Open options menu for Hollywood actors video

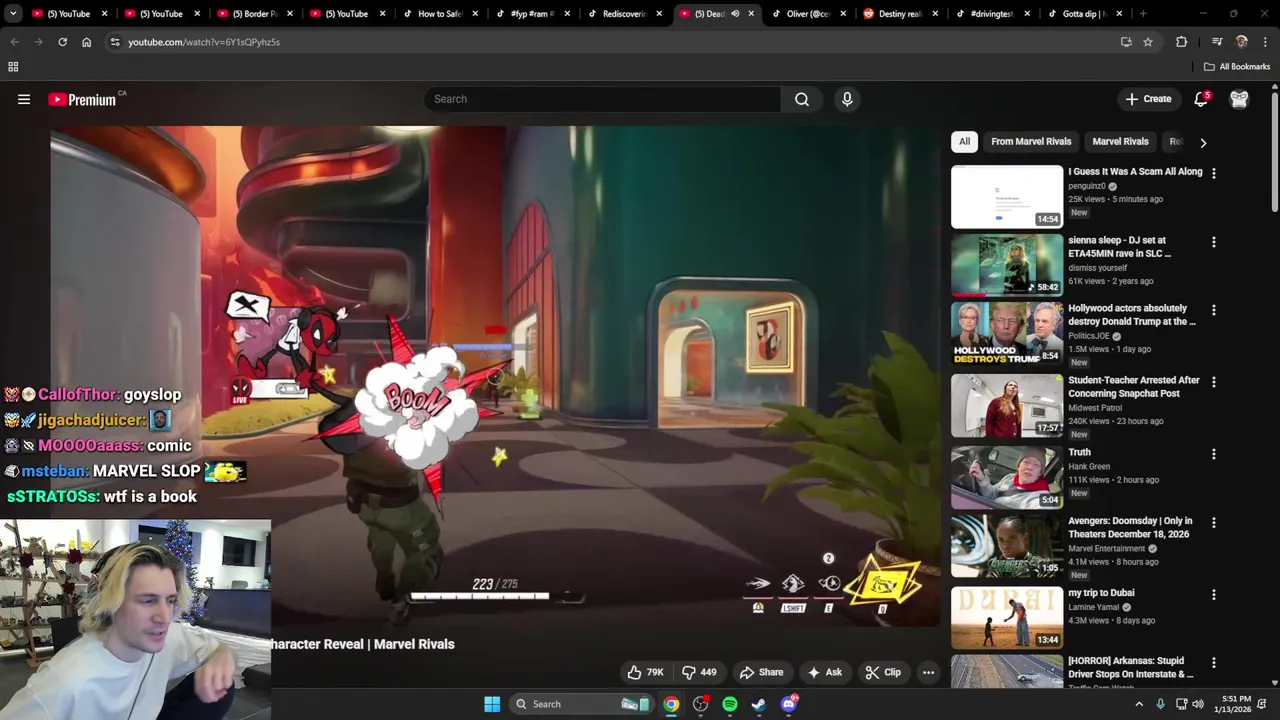tap(1213, 310)
